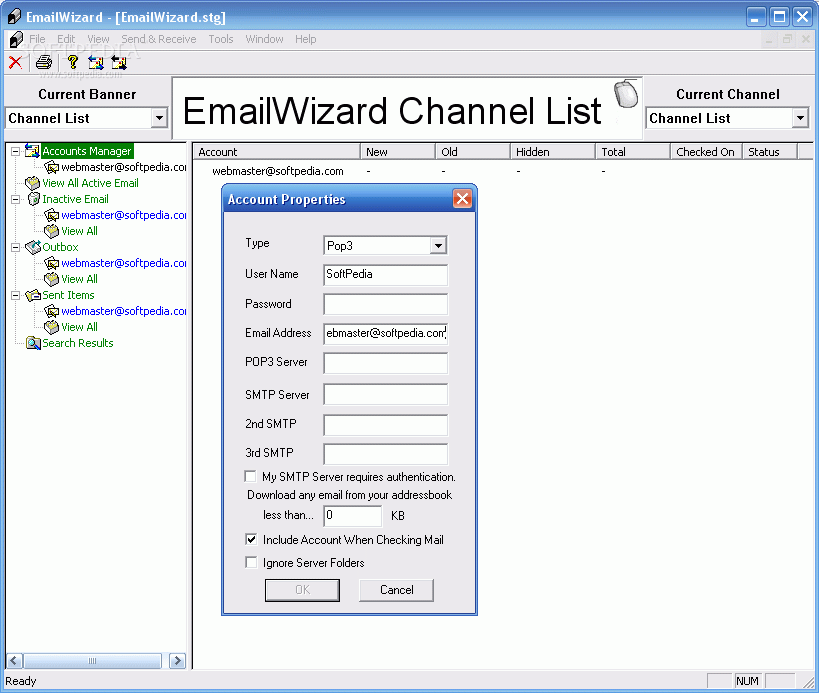The width and height of the screenshot is (819, 693).
Task: Open the Help menu
Action: pos(306,39)
